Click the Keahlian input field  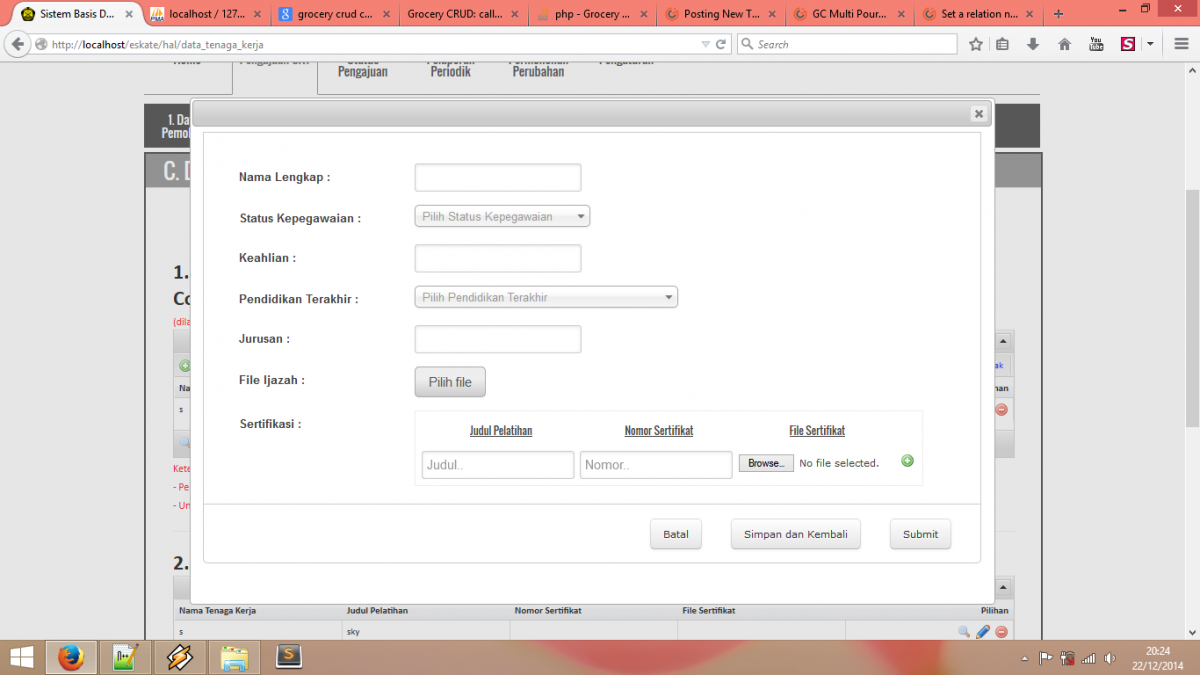(x=498, y=258)
